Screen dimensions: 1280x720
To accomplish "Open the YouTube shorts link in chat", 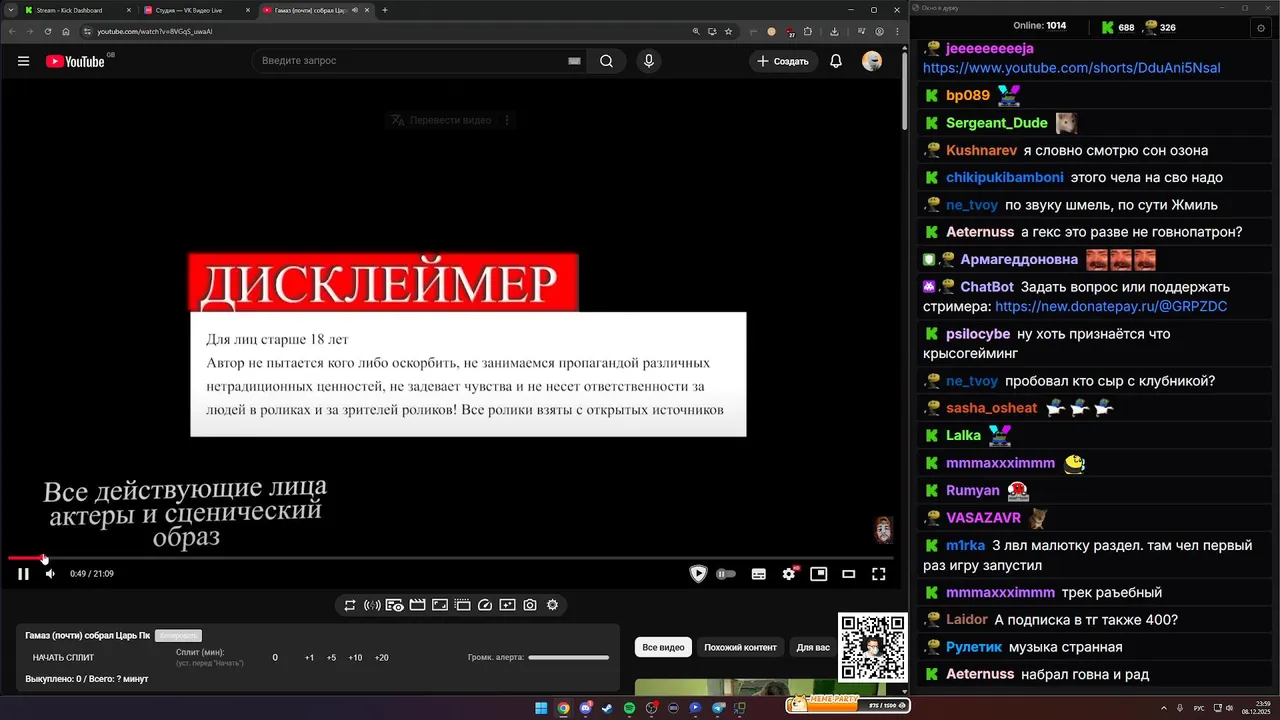I will pos(1071,68).
